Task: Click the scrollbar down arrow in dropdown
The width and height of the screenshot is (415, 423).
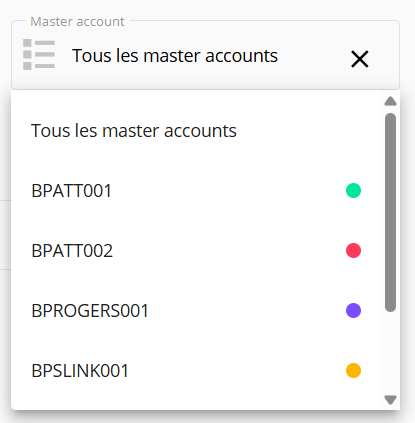Action: (390, 399)
